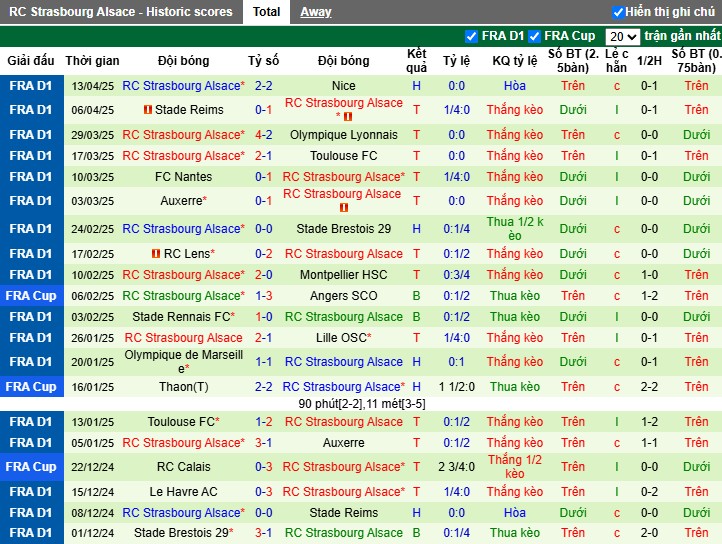Open 4-2 score against Olympique Lyonnais
This screenshot has height=544, width=722.
[x=263, y=135]
